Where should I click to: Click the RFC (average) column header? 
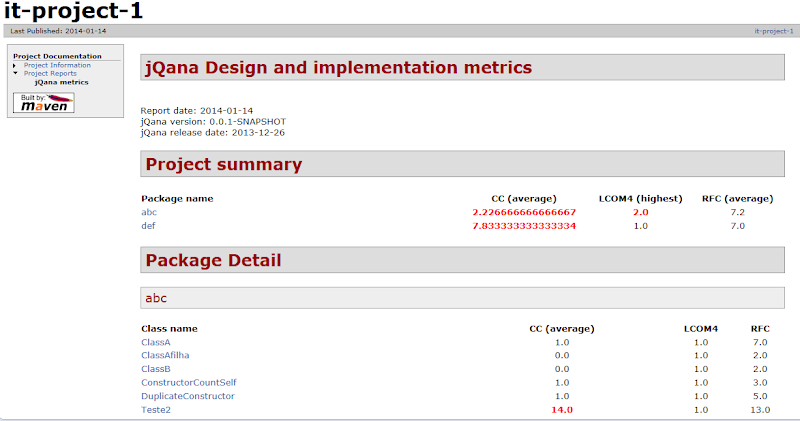[x=738, y=199]
